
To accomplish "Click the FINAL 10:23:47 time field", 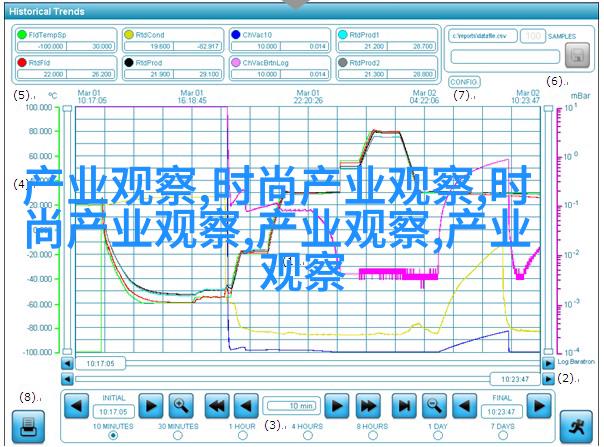I will point(501,412).
